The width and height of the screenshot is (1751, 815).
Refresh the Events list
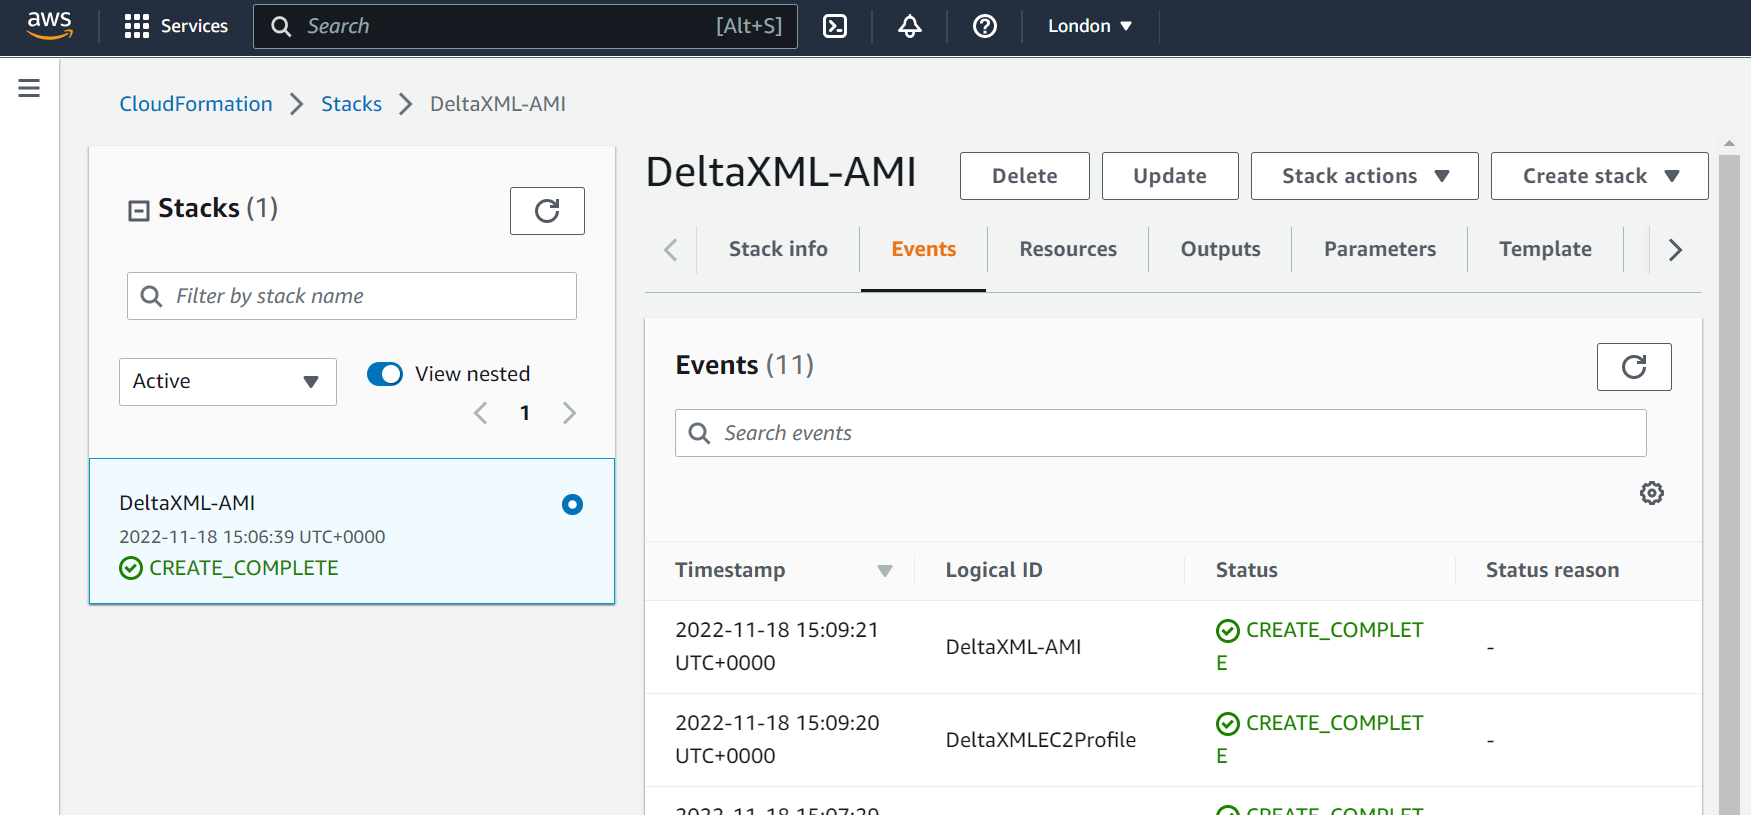point(1633,367)
